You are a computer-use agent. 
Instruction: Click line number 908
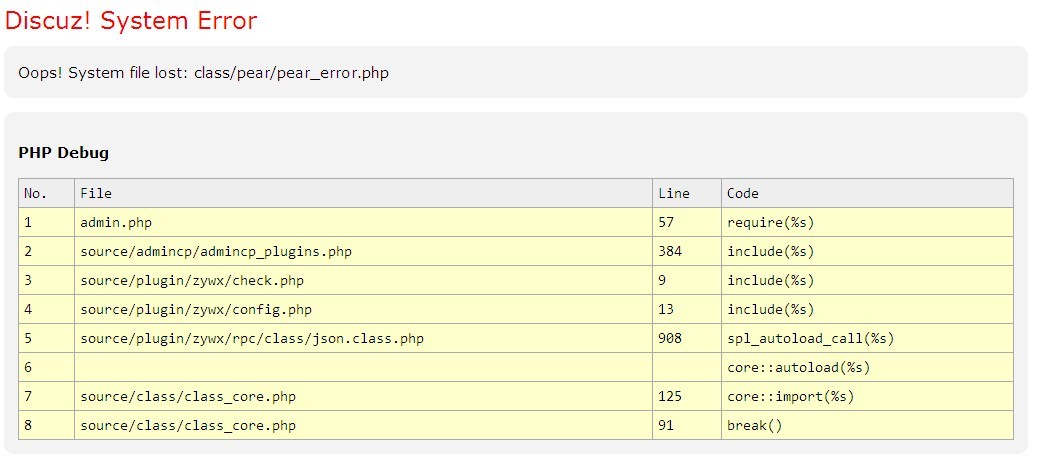(687, 338)
